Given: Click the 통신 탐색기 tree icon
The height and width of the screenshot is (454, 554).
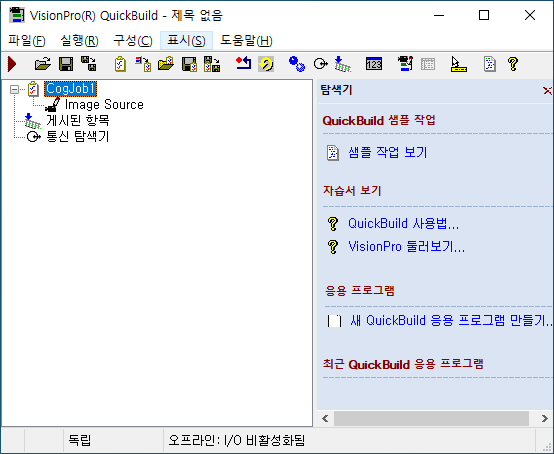Looking at the screenshot, I should click(34, 136).
